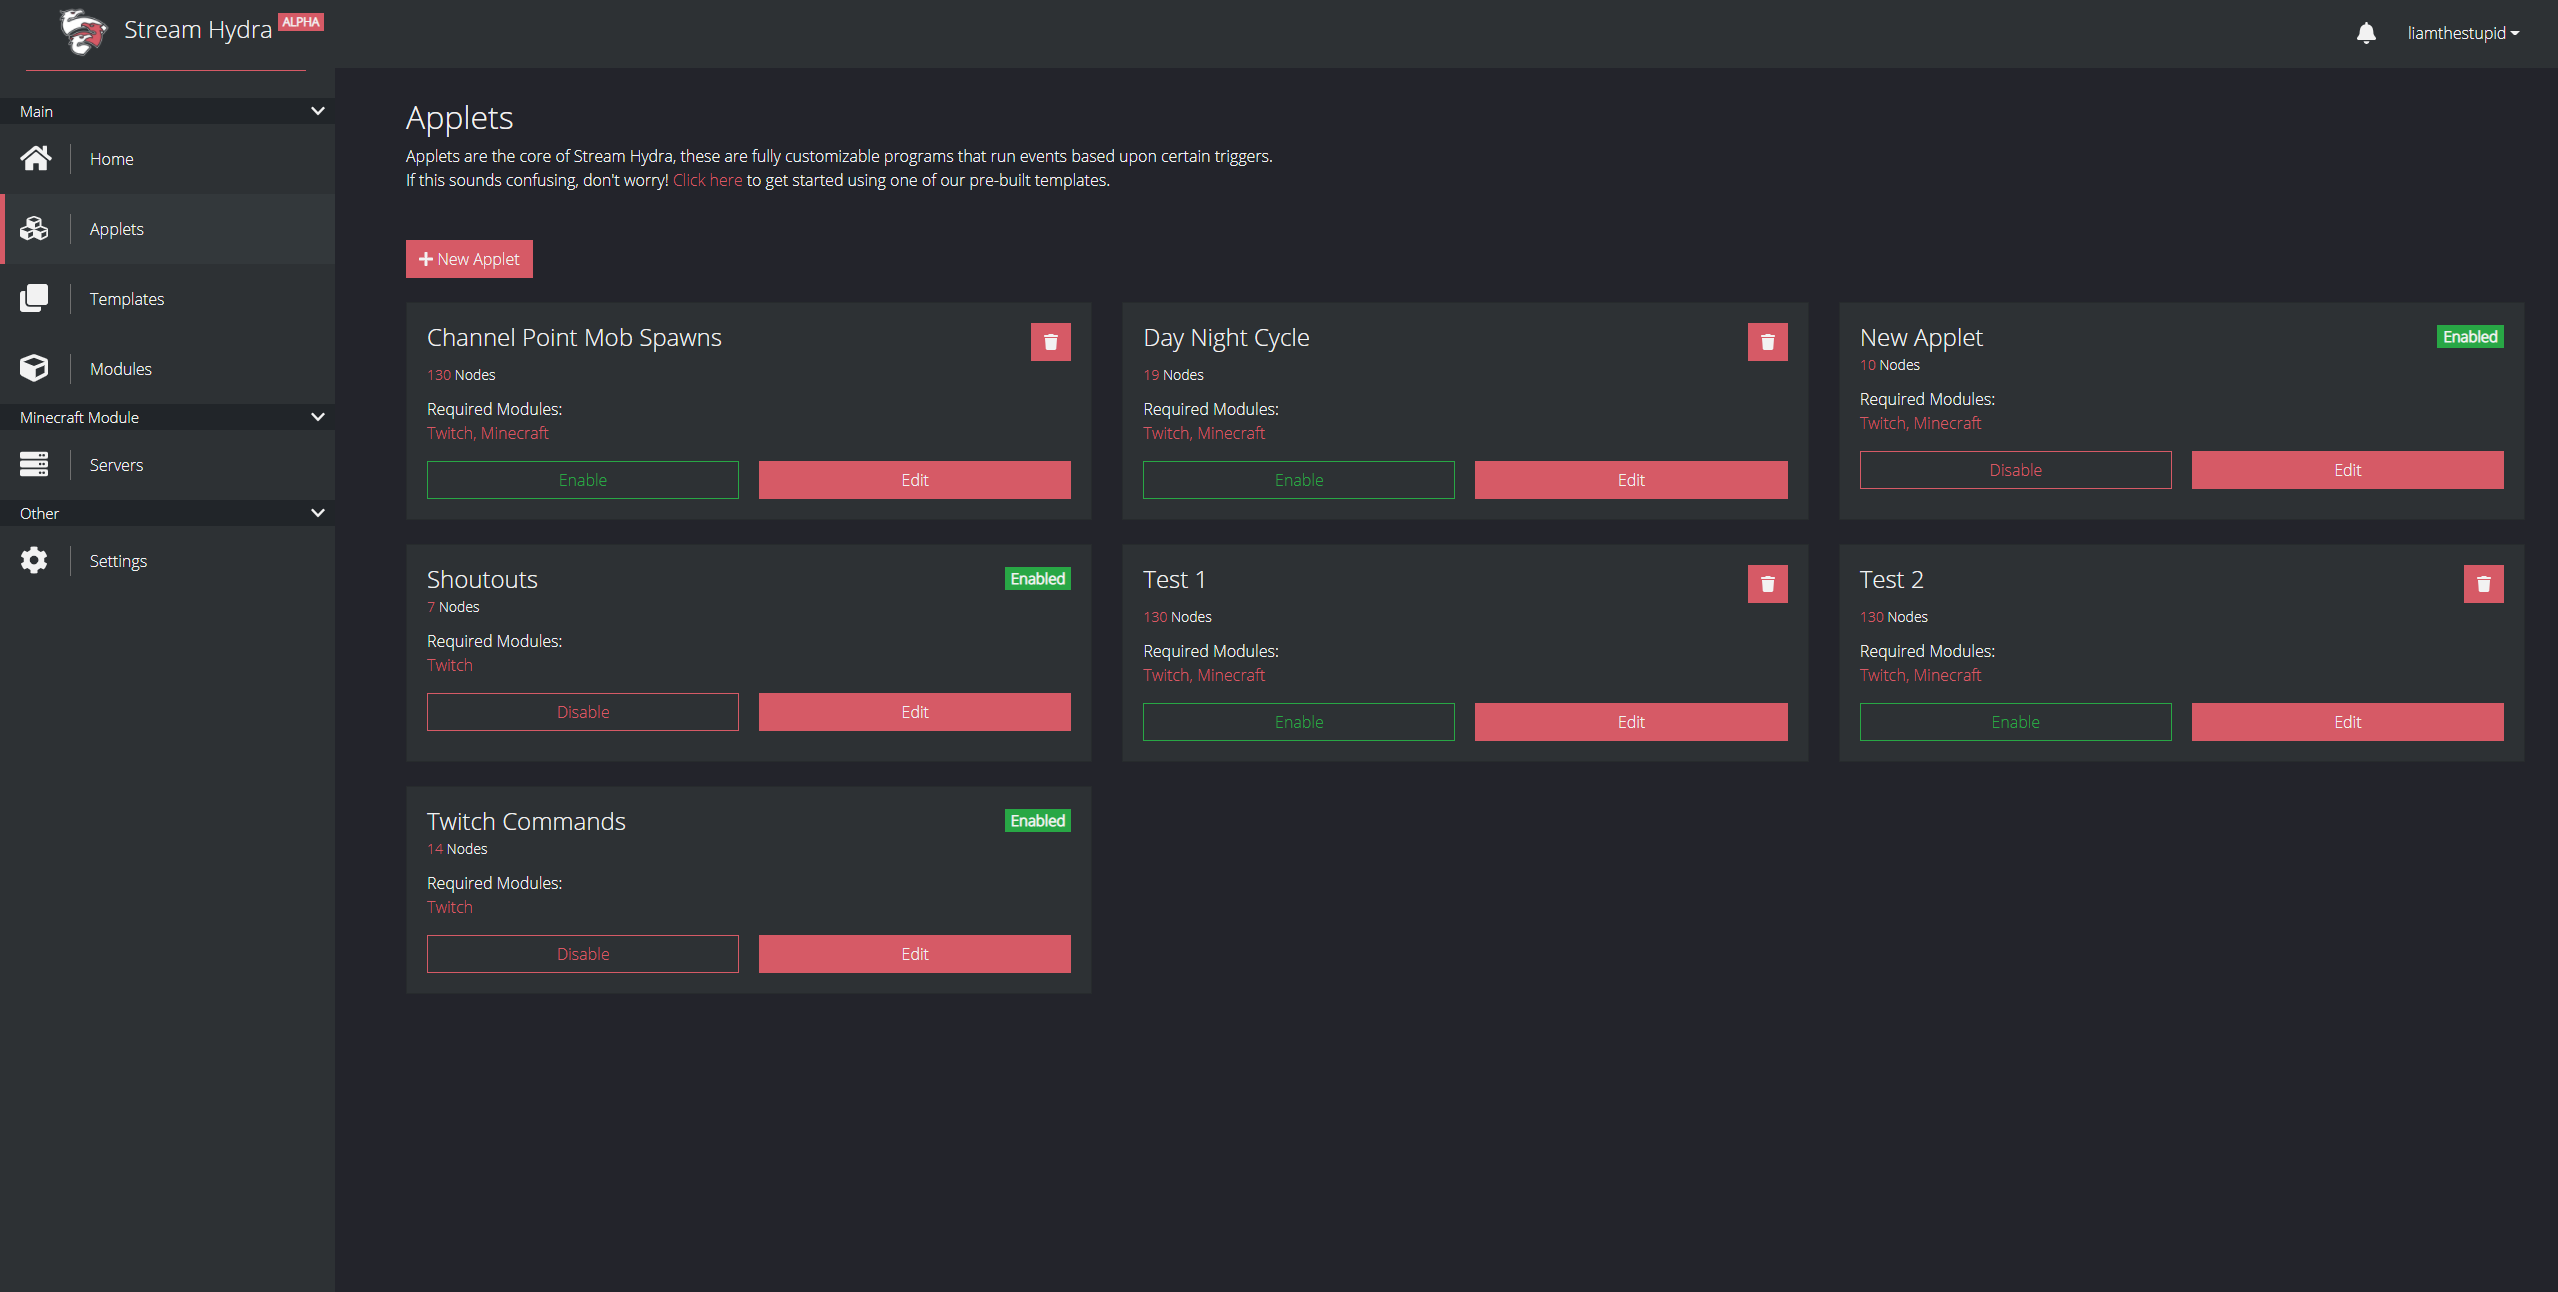Enable the Day Night Cycle applet

[1298, 480]
